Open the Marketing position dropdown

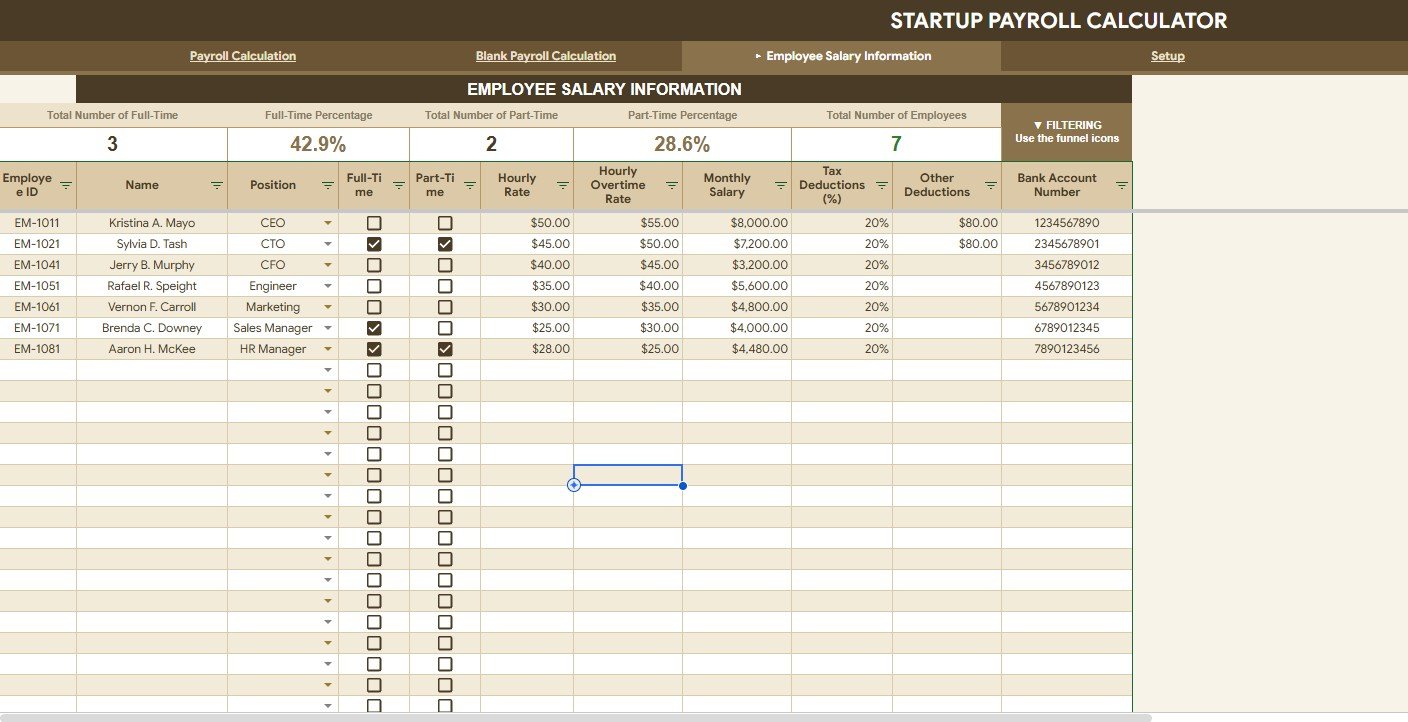point(327,307)
